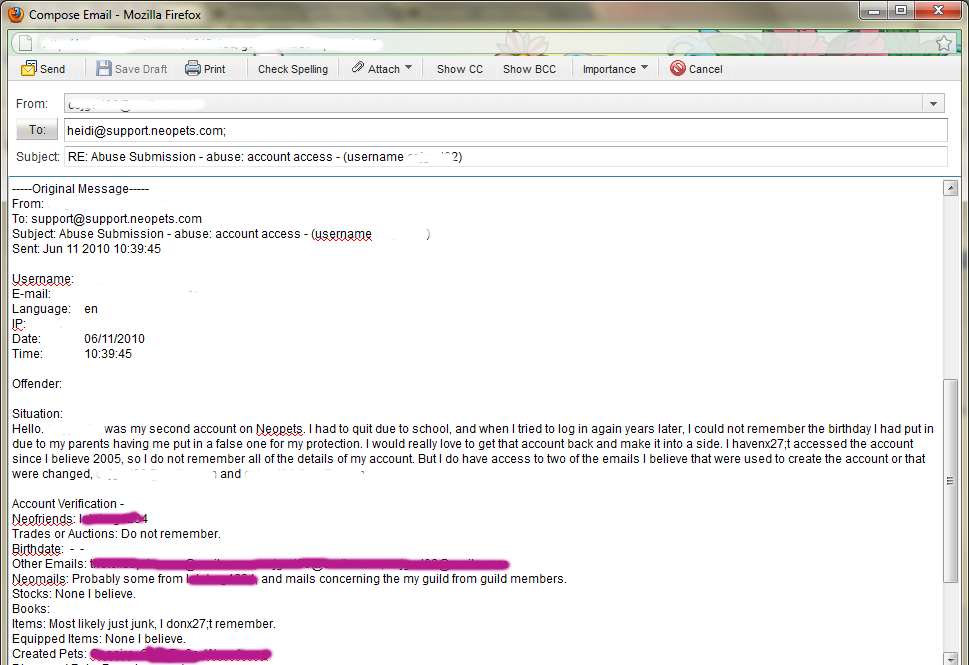The width and height of the screenshot is (969, 665).
Task: Click the To: button
Action: [x=37, y=130]
